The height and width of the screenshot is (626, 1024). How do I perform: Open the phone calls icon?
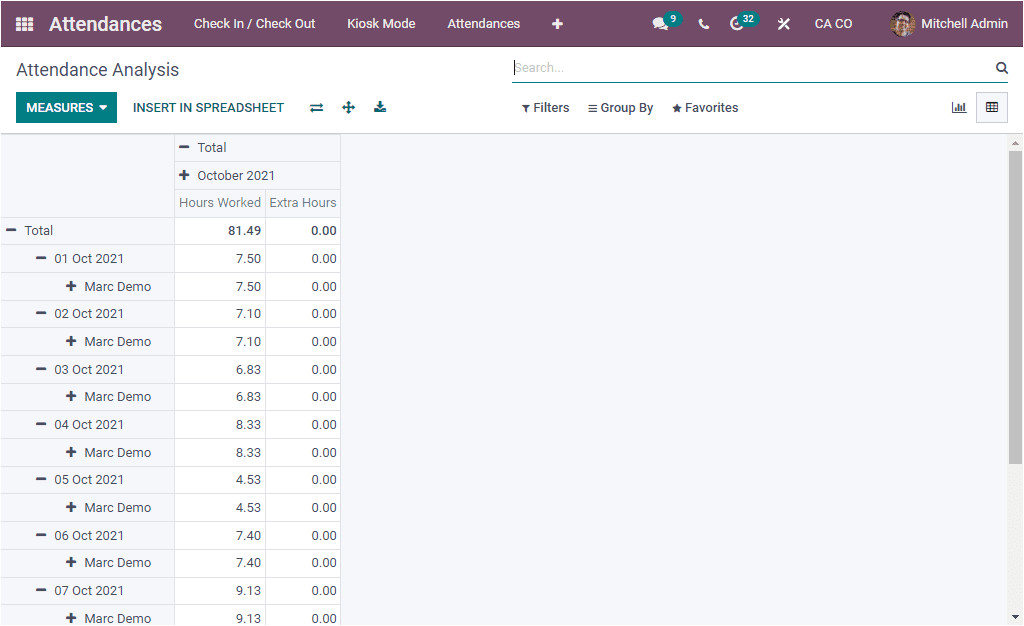click(x=703, y=22)
